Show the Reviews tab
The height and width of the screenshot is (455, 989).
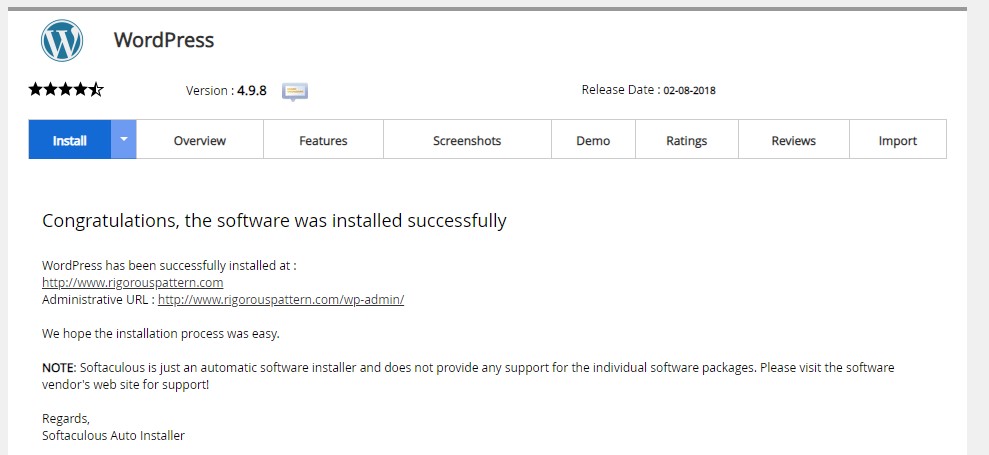coord(793,139)
